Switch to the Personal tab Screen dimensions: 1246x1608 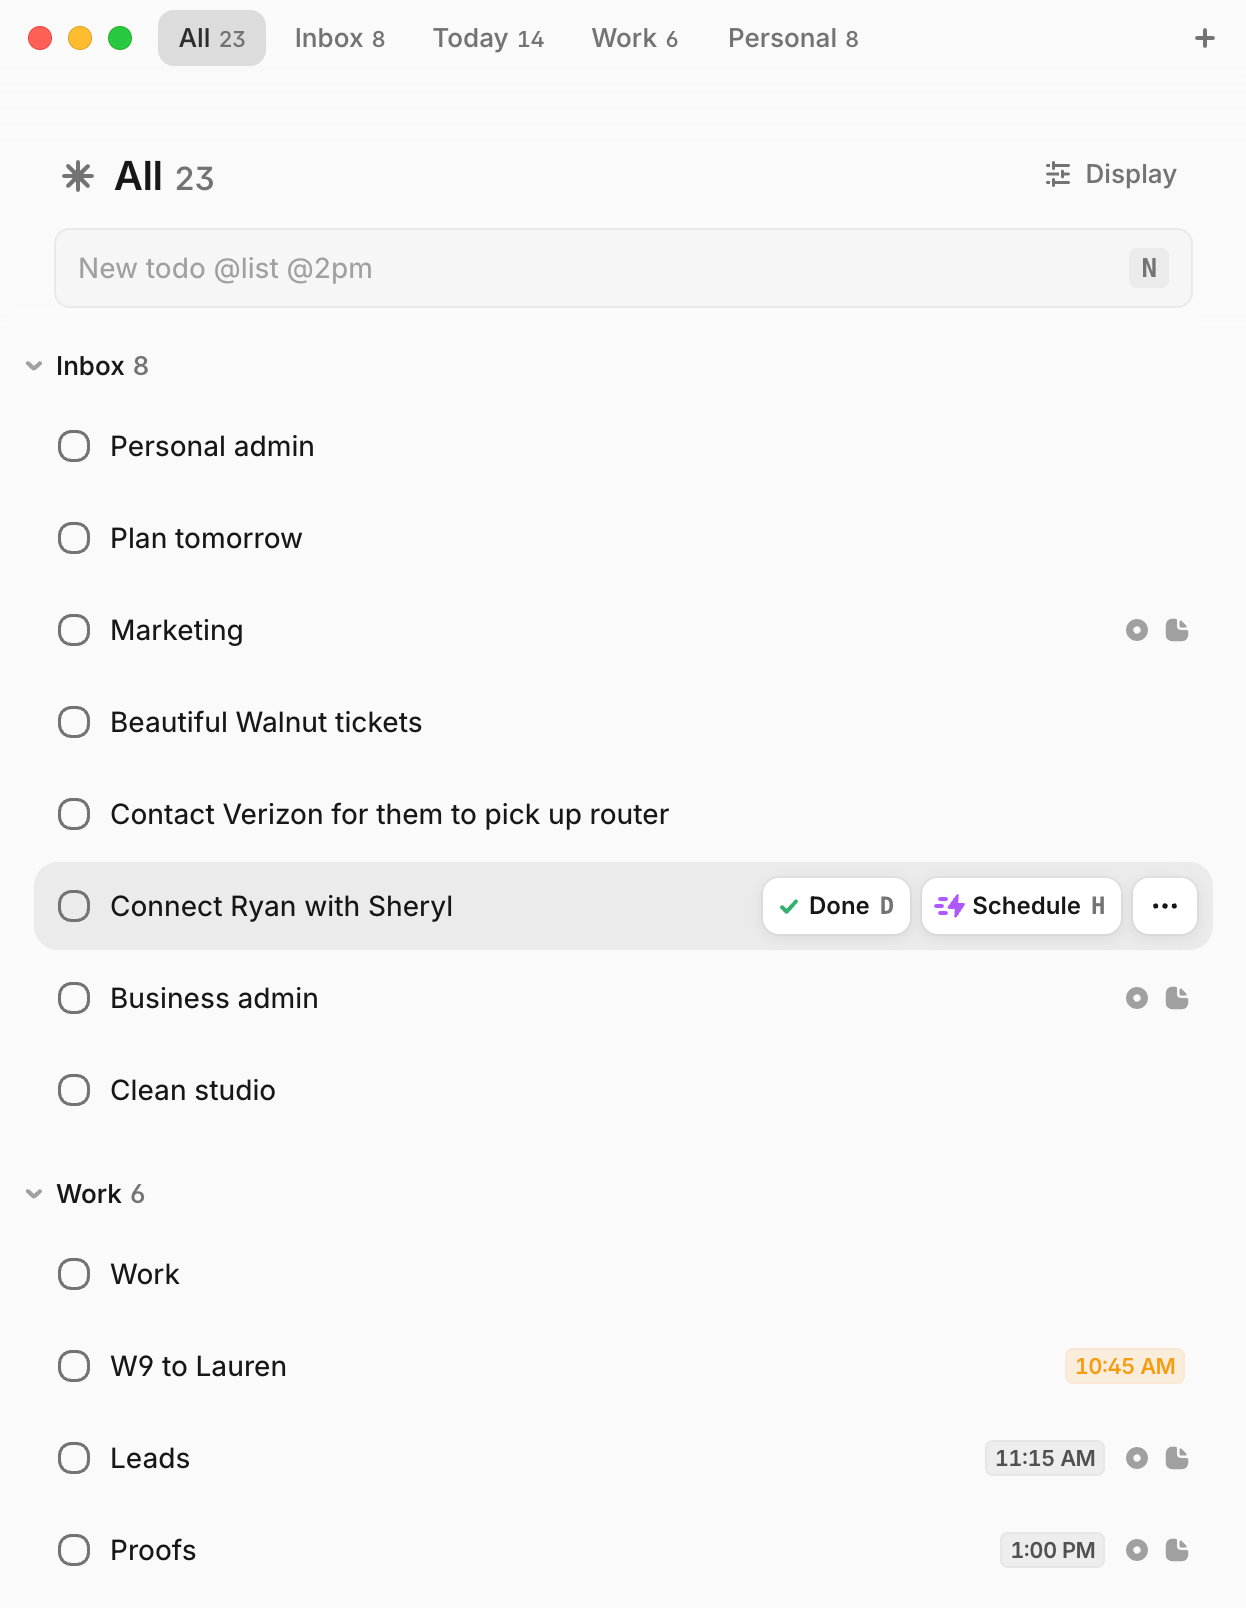coord(793,38)
